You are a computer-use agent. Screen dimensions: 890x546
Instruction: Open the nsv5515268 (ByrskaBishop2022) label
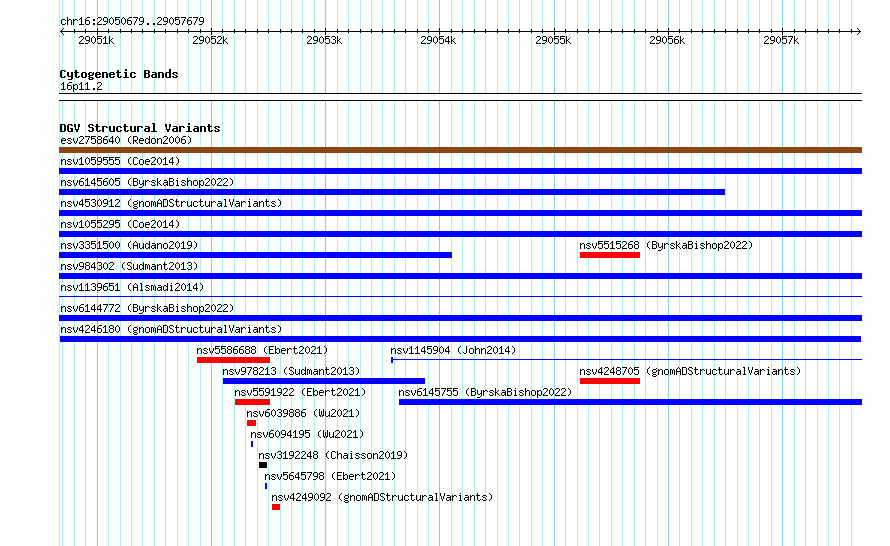coord(666,245)
